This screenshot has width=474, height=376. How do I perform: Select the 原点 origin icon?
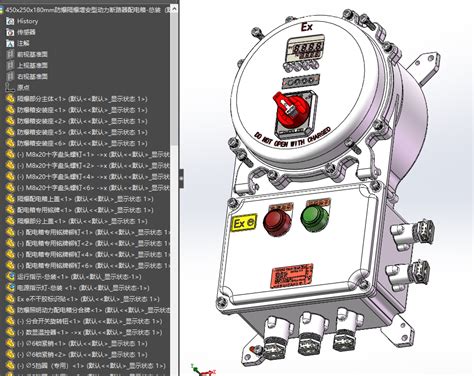[10, 88]
